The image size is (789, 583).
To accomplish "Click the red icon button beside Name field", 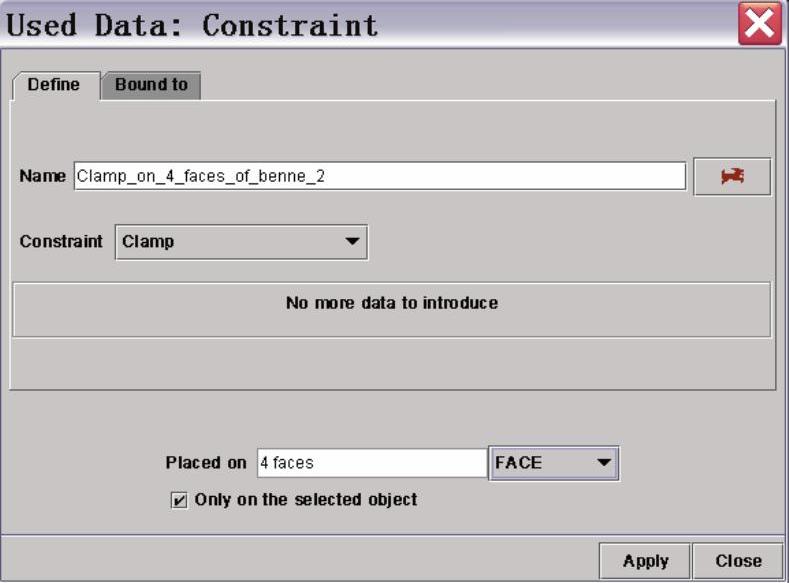I will click(x=732, y=177).
